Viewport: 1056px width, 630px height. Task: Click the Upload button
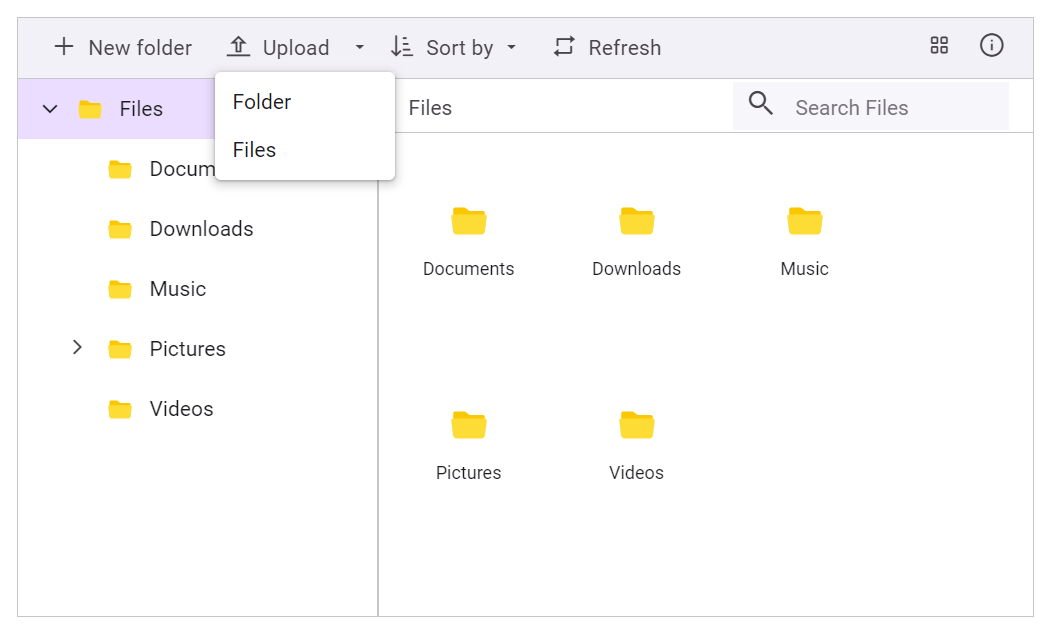tap(278, 47)
